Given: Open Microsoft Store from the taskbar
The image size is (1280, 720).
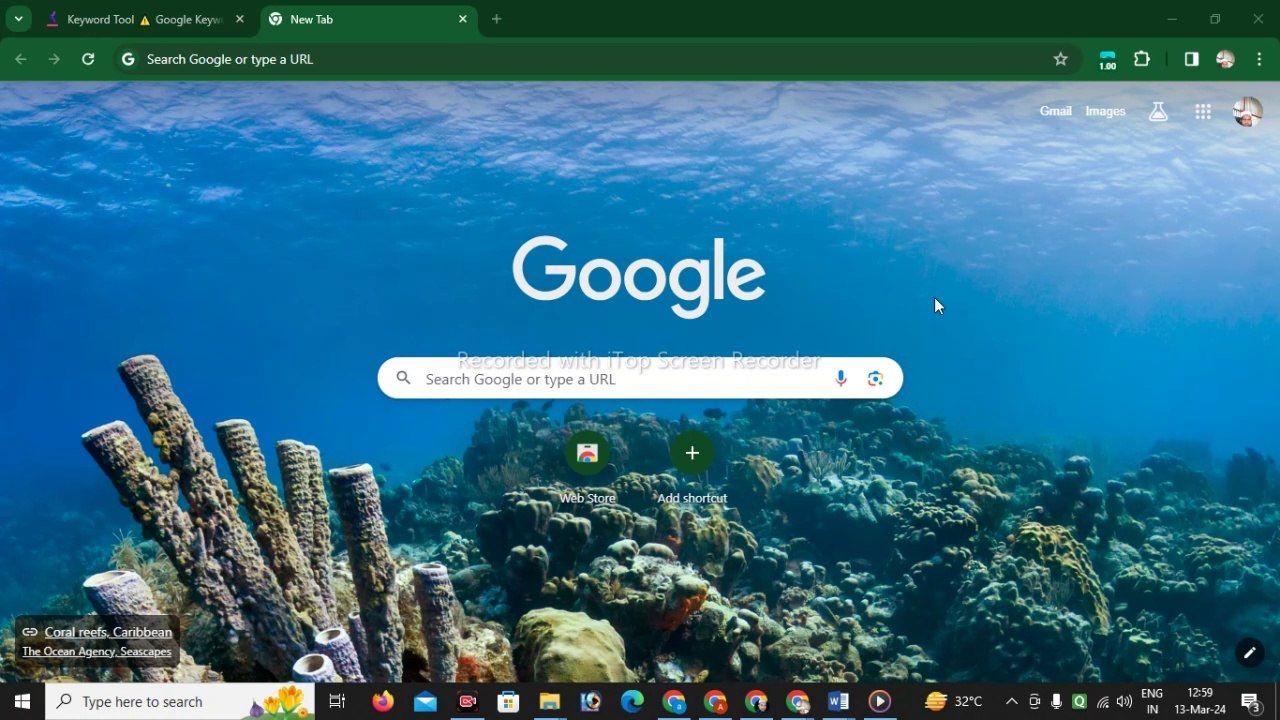Looking at the screenshot, I should click(508, 701).
